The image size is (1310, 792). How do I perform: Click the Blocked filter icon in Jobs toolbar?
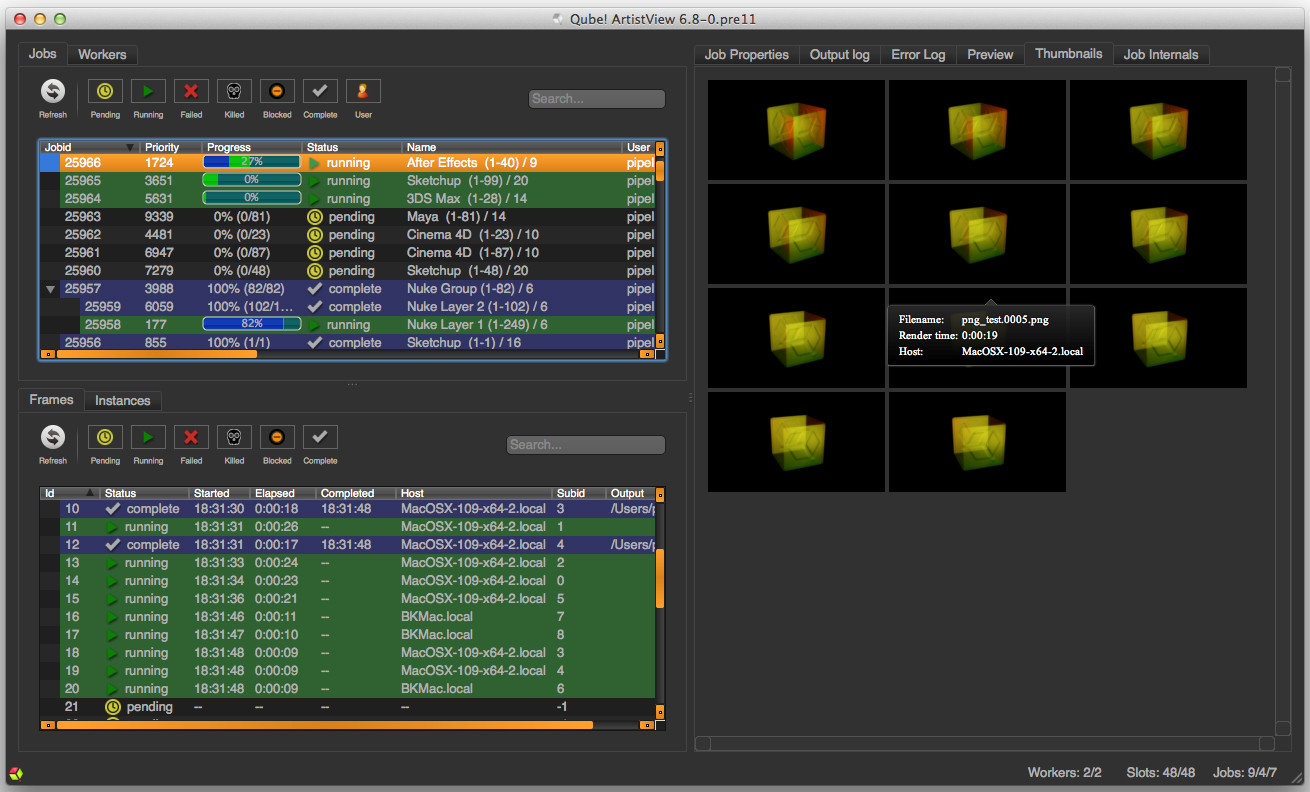click(x=277, y=92)
